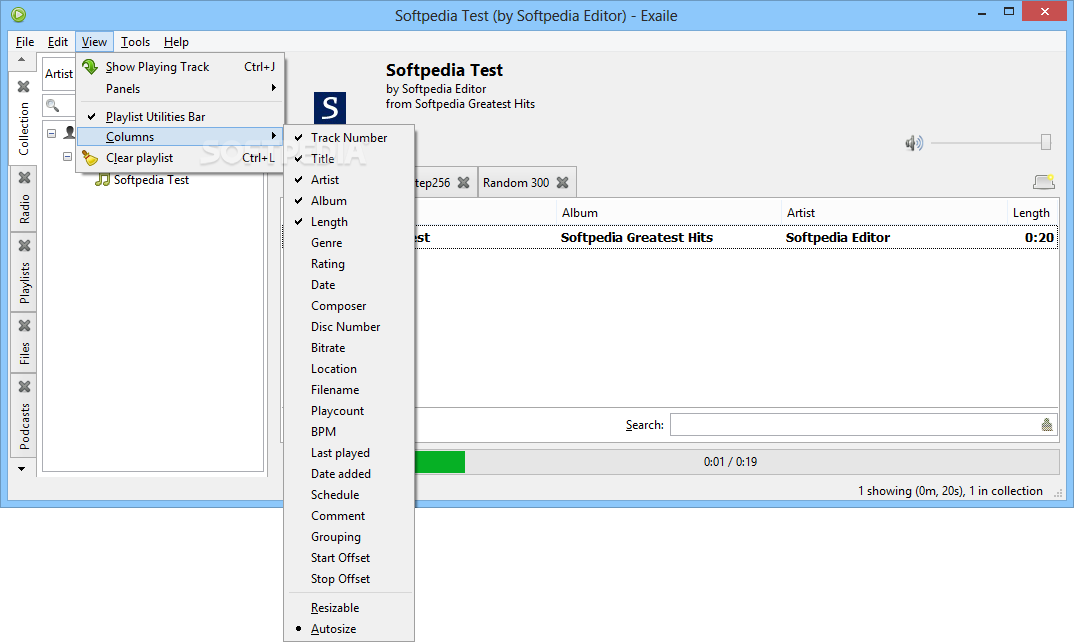Viewport: 1074px width, 642px height.
Task: Click the volume speaker icon
Action: pos(914,143)
